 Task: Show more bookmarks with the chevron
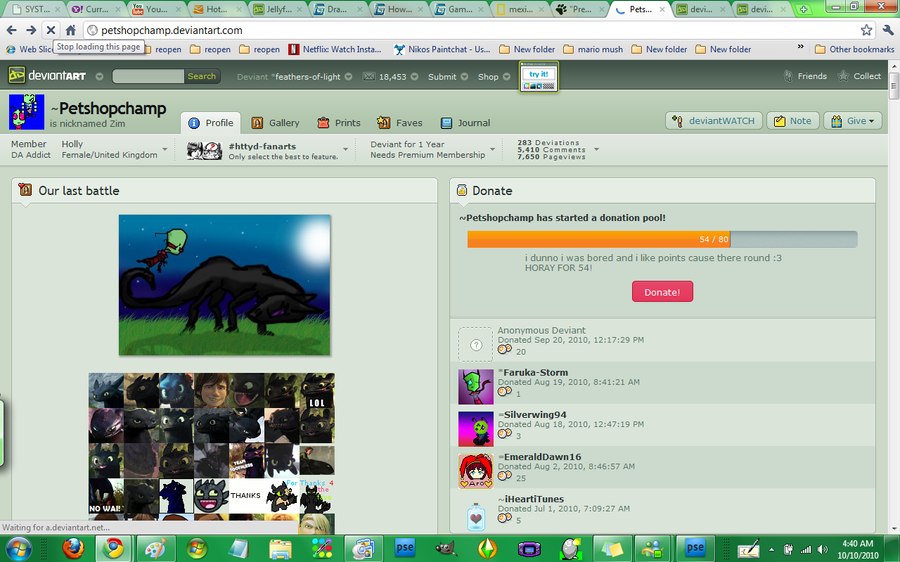point(800,48)
